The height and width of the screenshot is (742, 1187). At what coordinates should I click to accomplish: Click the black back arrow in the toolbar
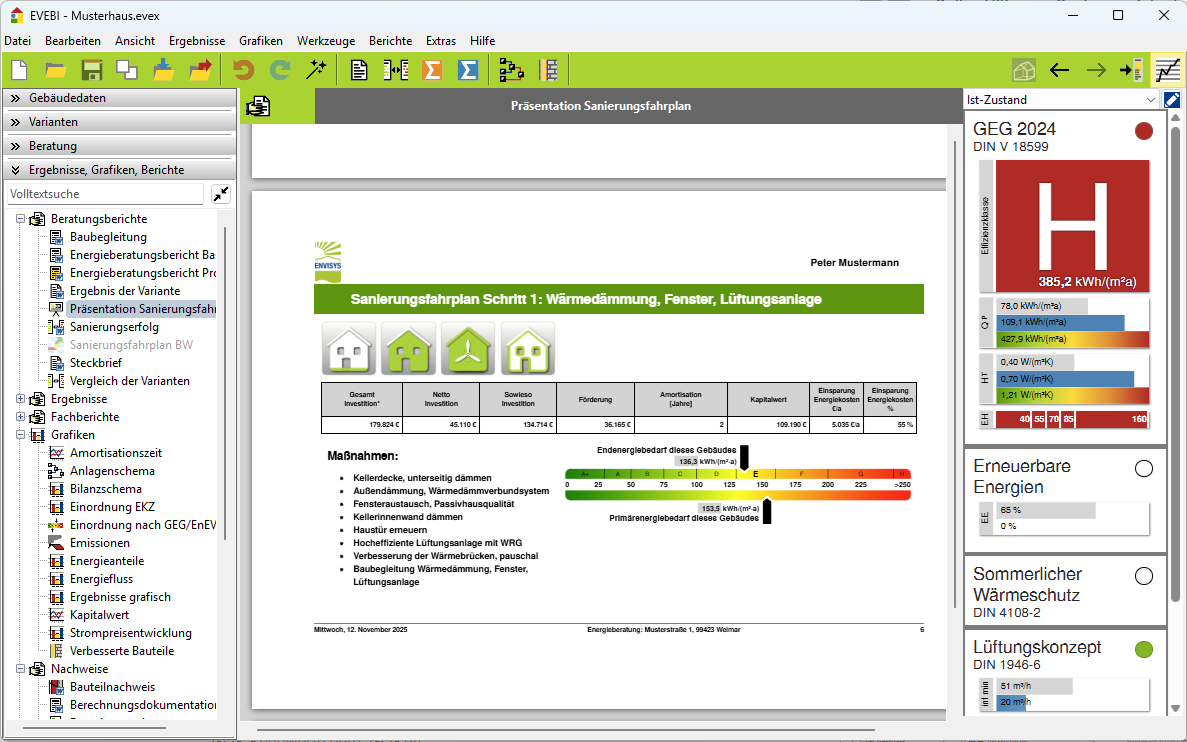point(1060,70)
